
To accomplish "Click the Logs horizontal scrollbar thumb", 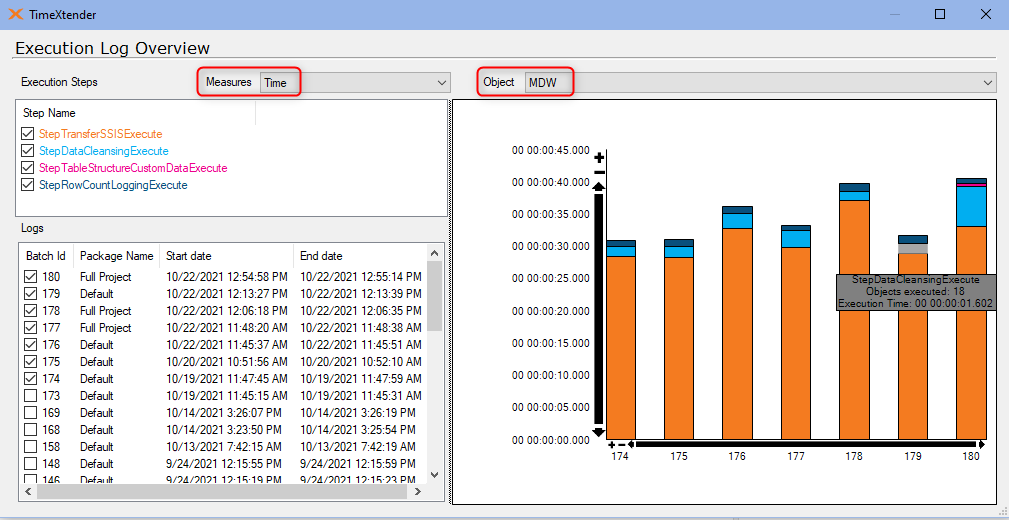I will (x=222, y=491).
